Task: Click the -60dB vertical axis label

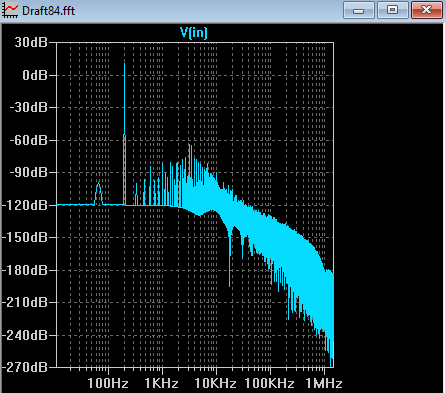Action: click(29, 140)
